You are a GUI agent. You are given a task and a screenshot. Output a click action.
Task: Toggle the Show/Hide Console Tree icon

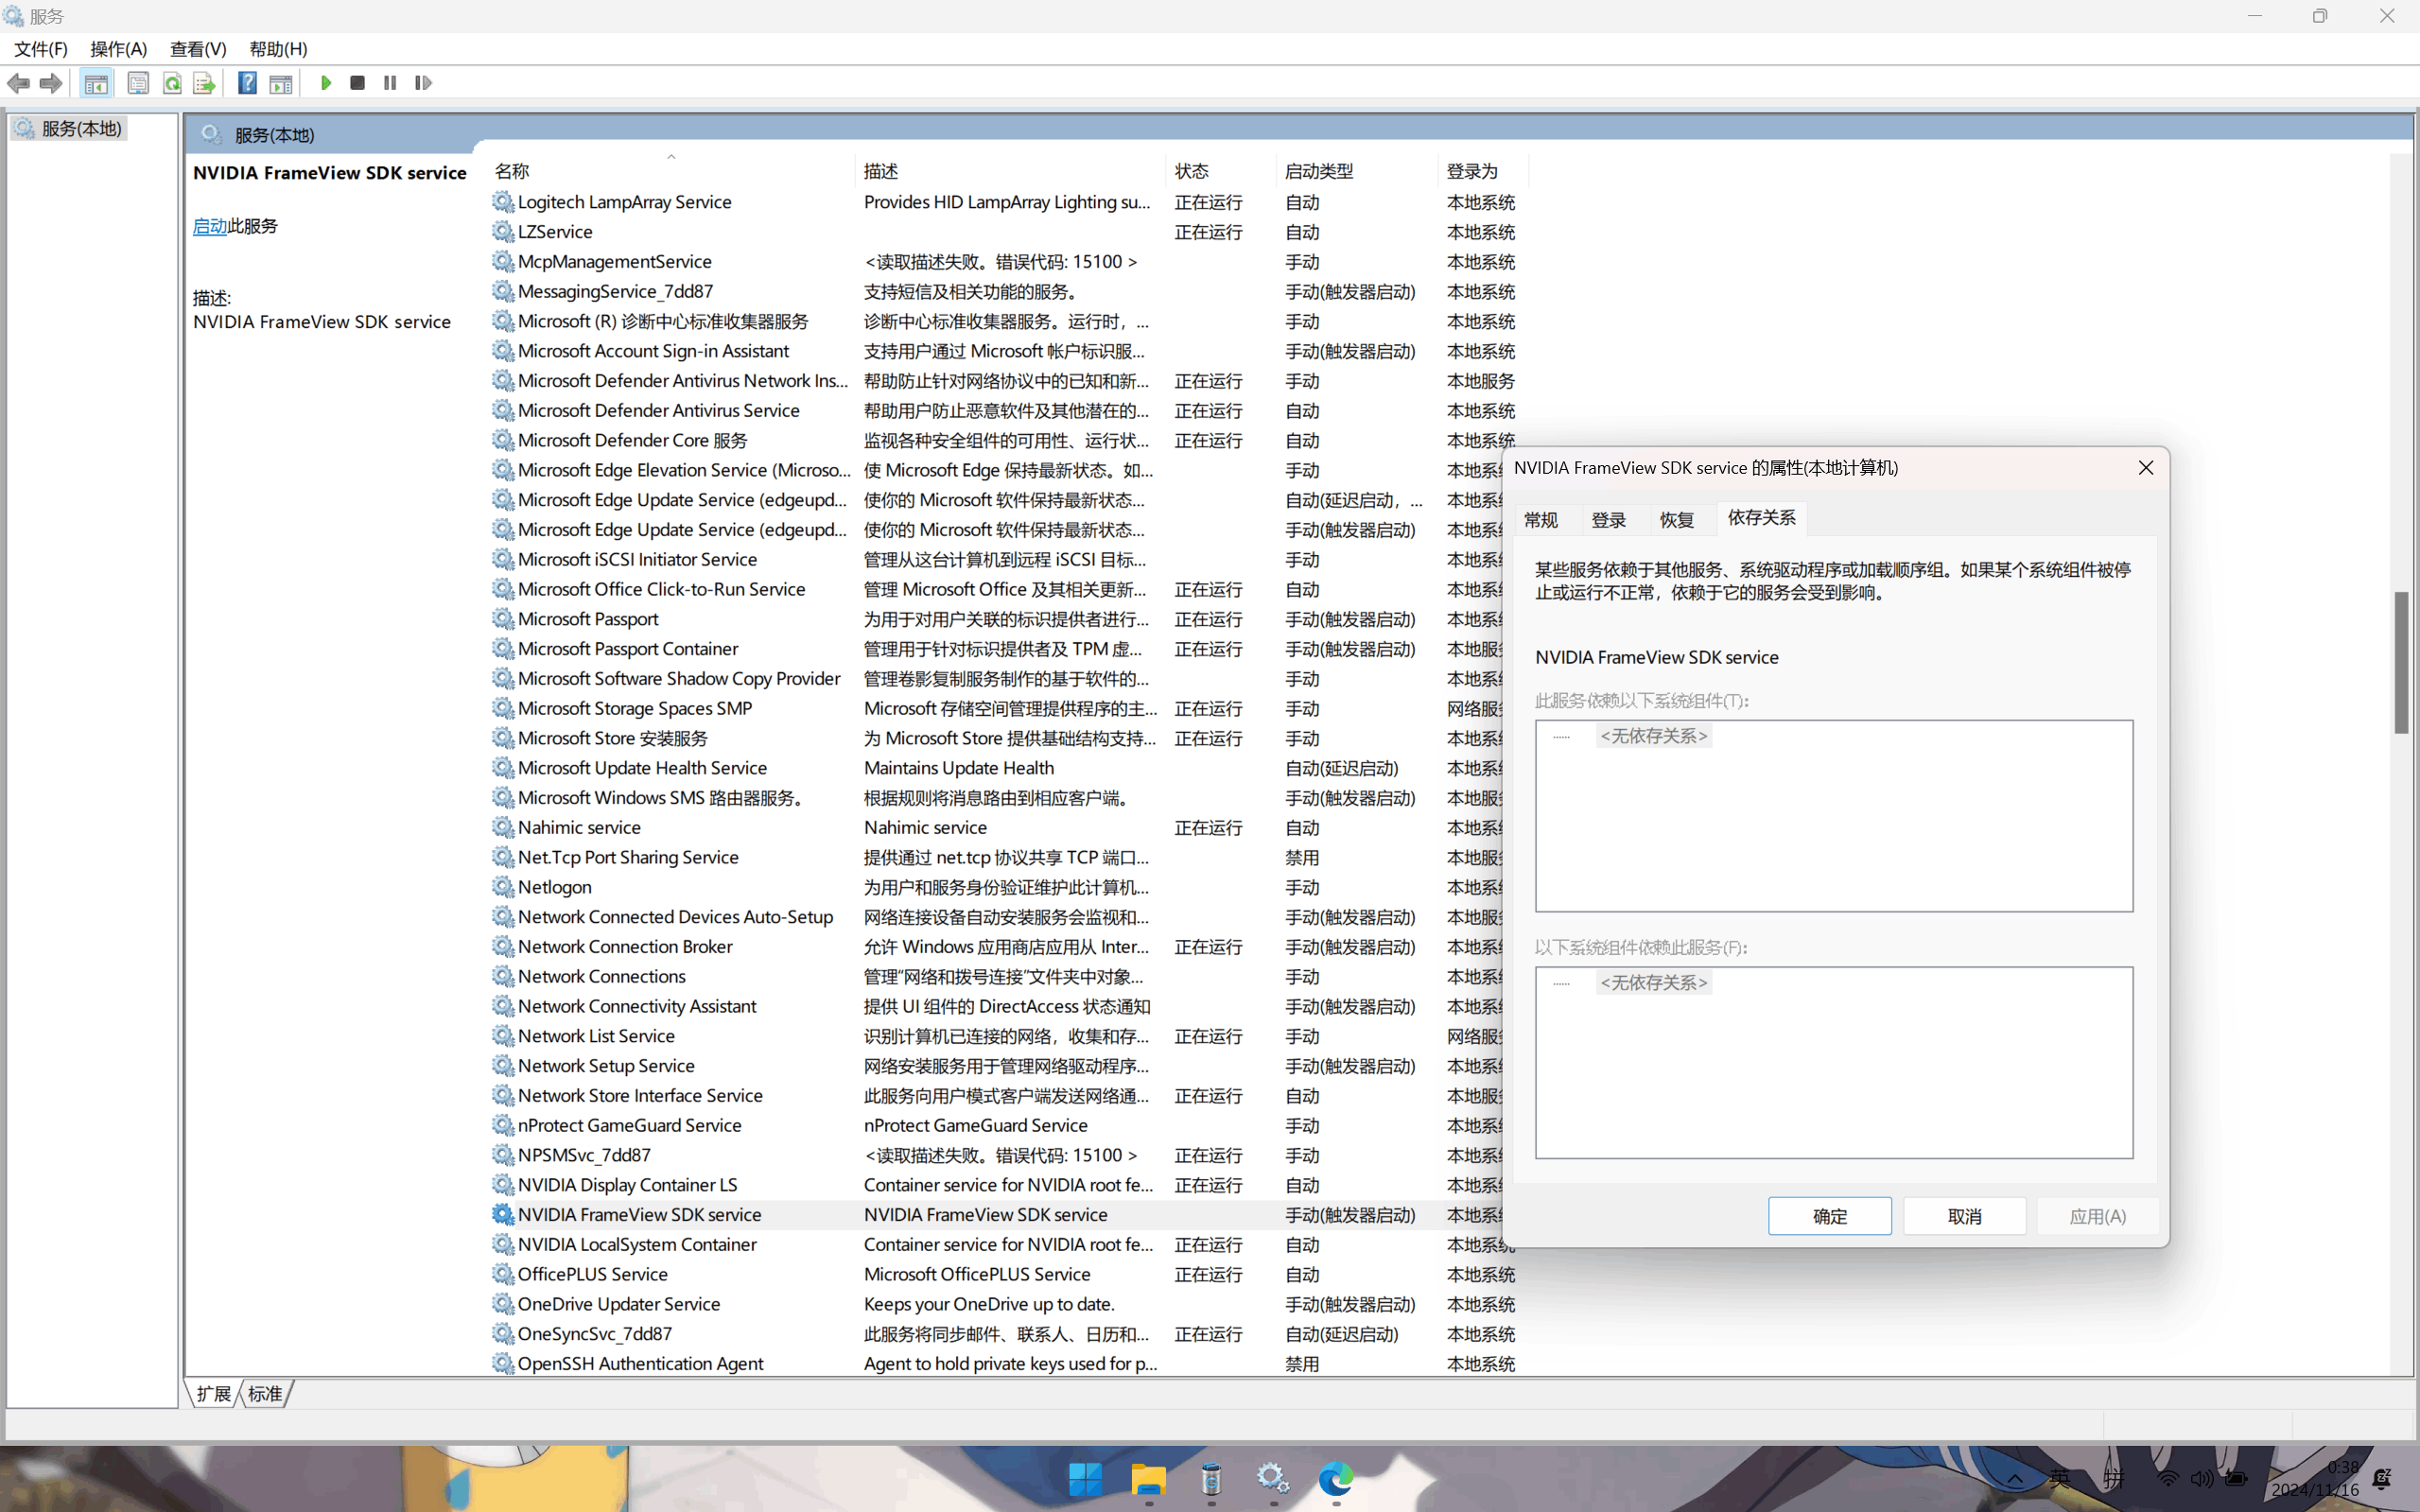(x=96, y=83)
